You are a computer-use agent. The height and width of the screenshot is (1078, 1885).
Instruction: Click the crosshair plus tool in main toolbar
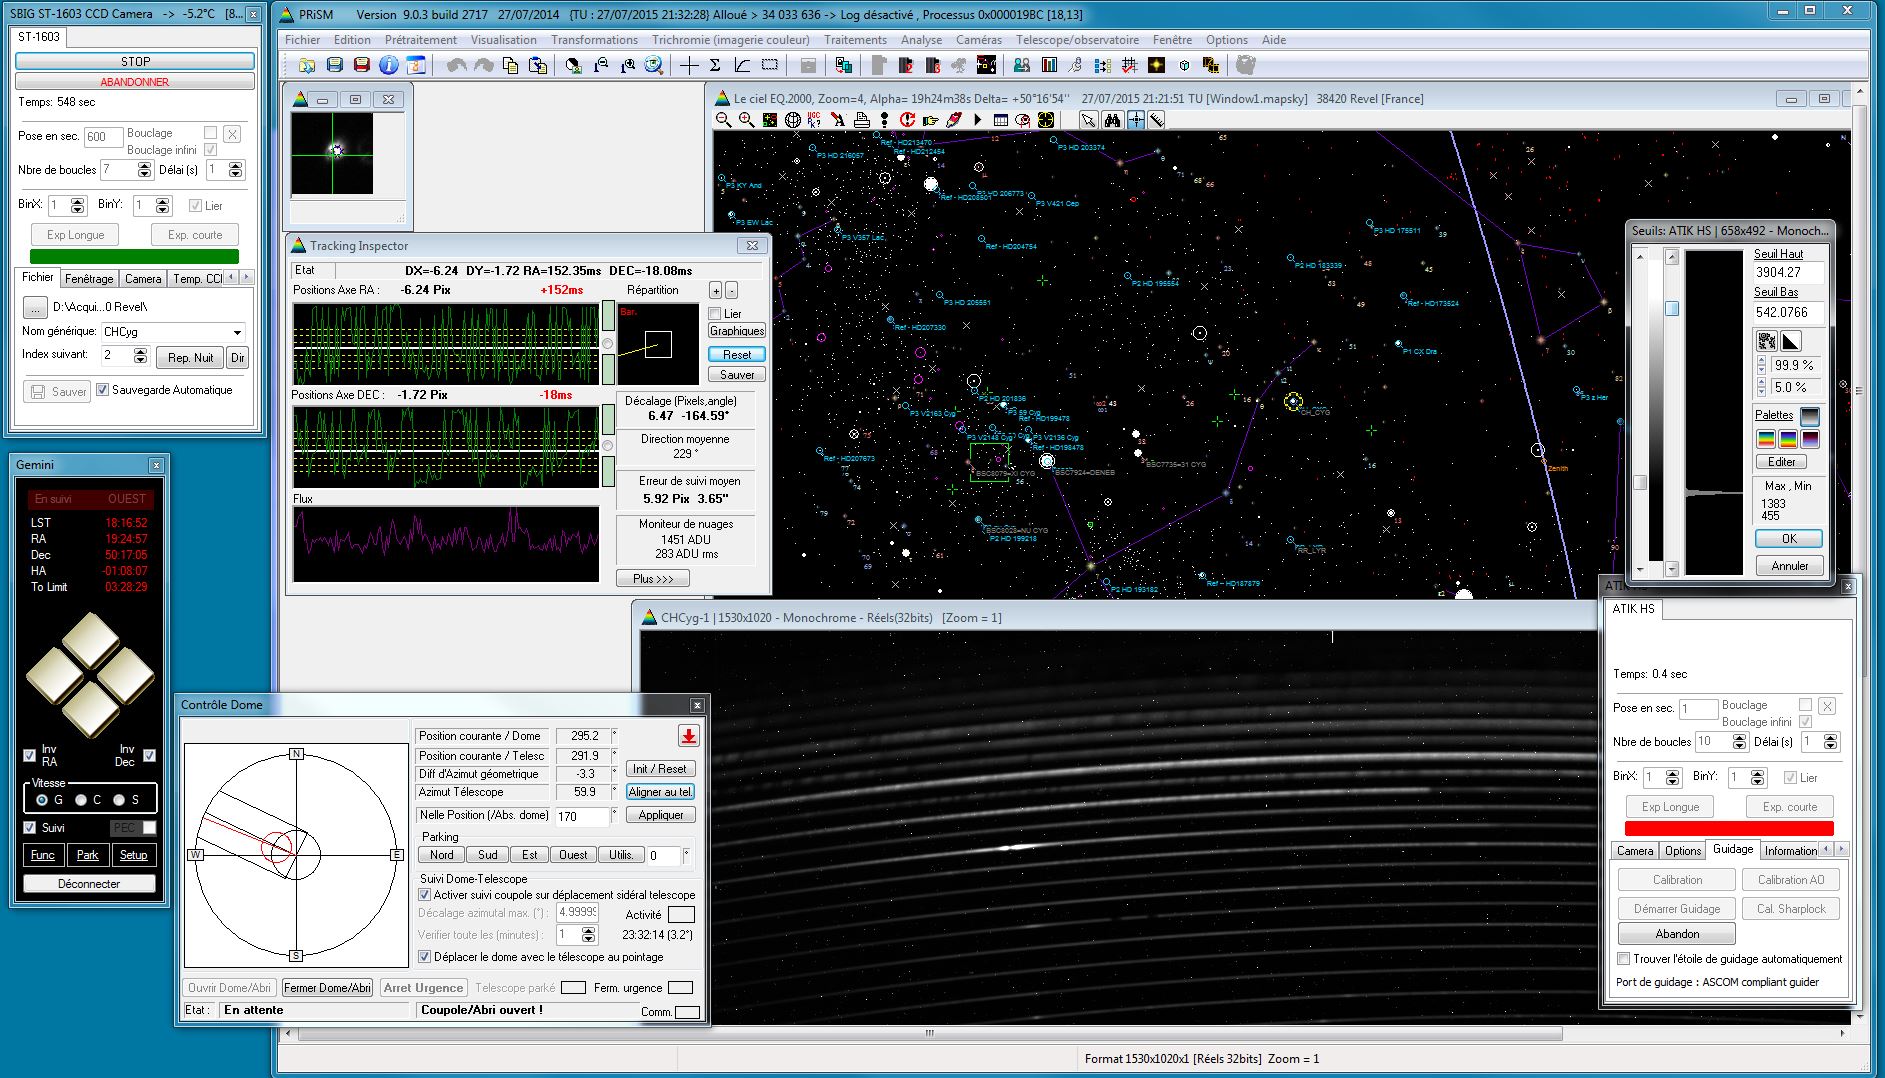(689, 66)
